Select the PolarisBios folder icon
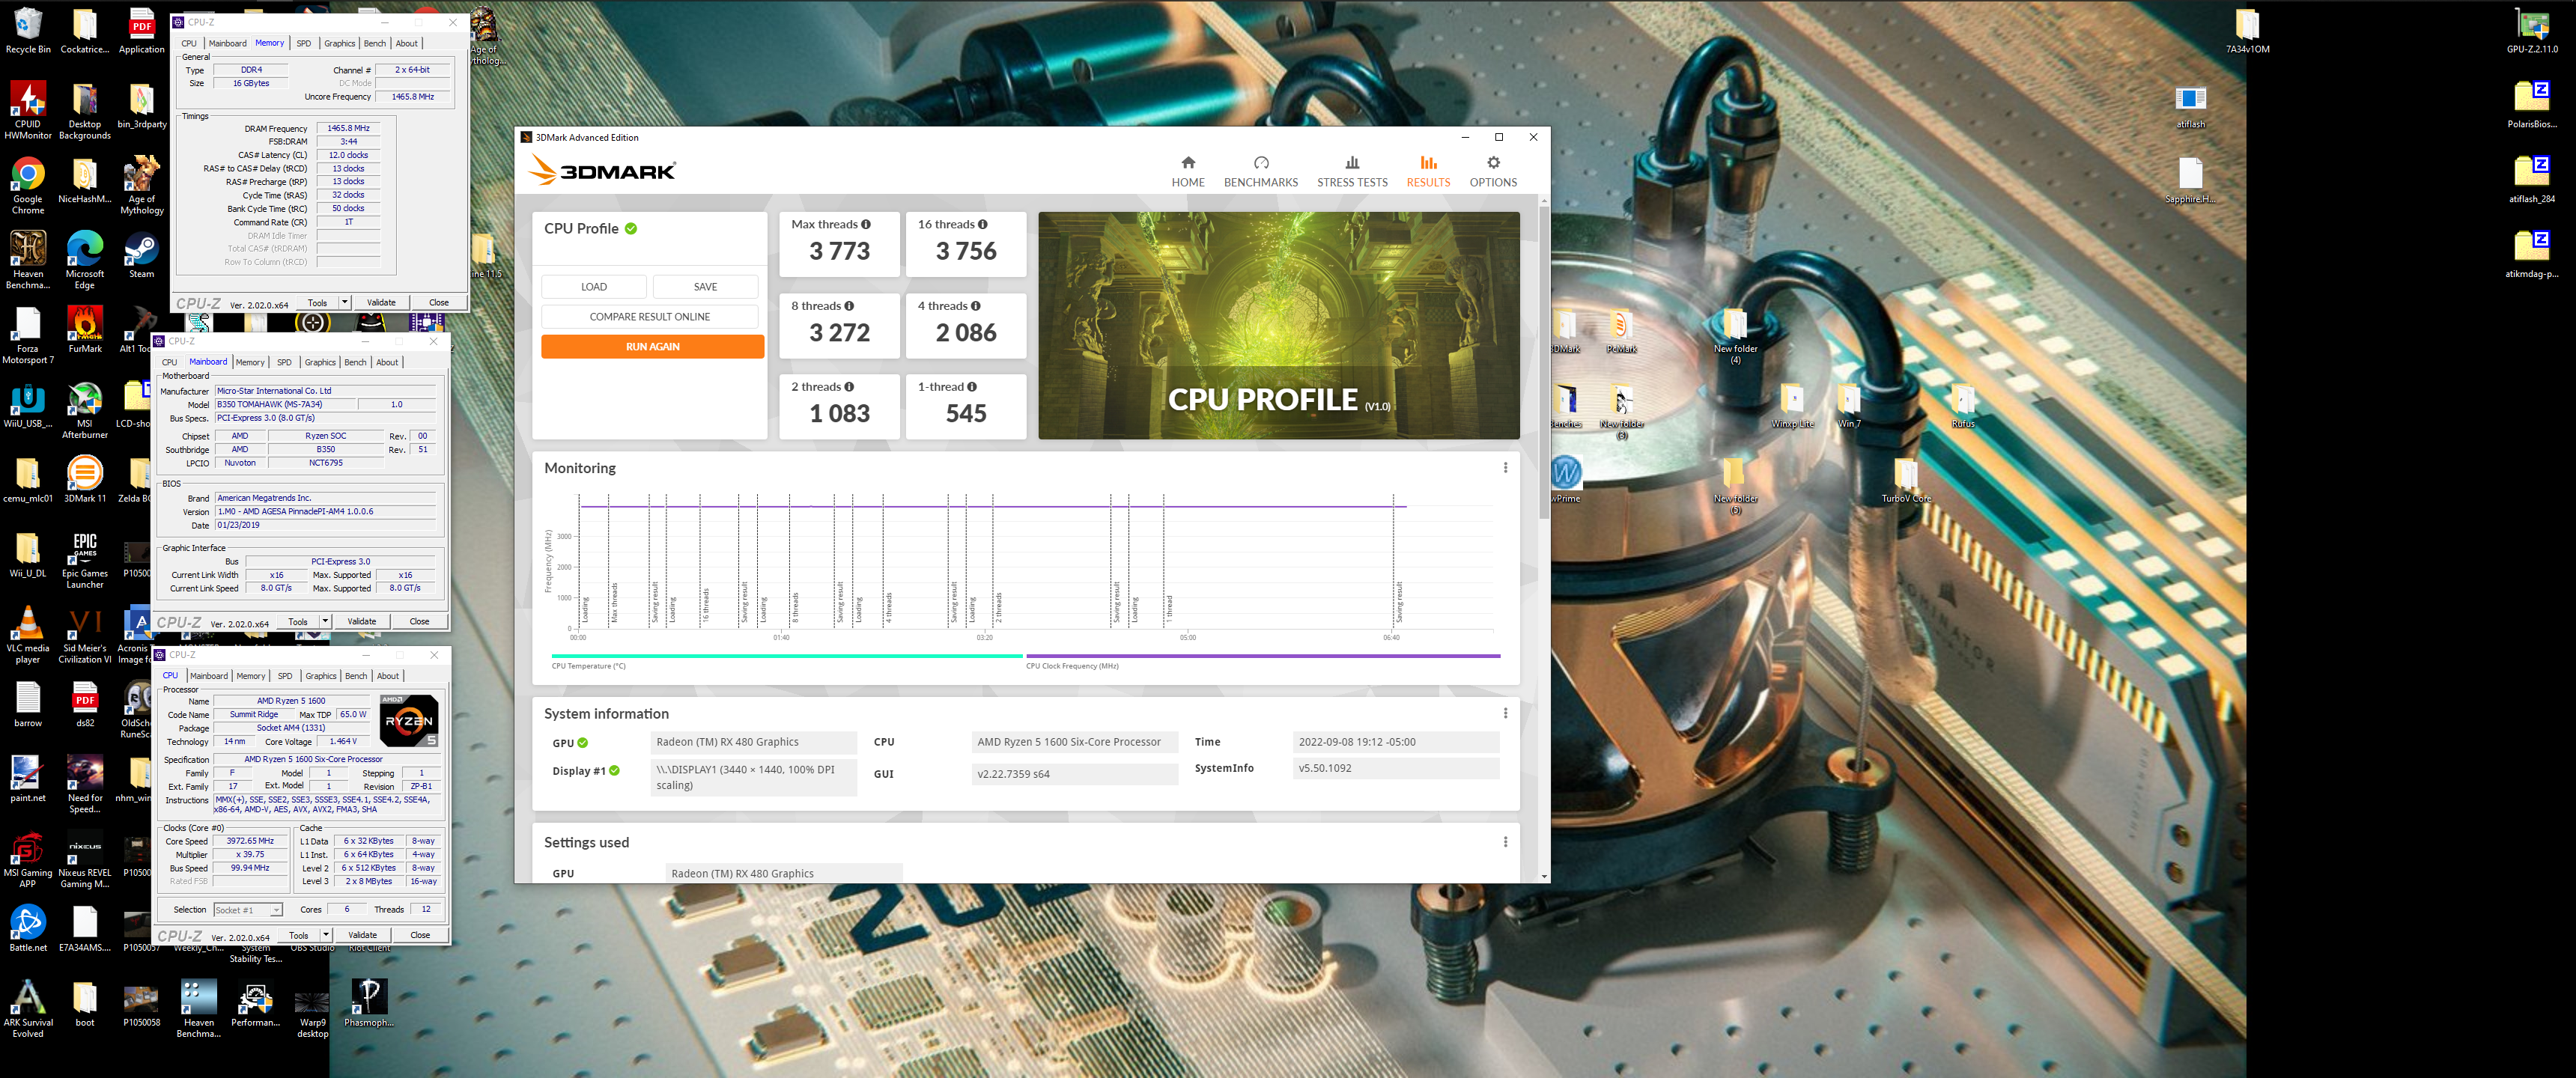Viewport: 2576px width, 1078px height. click(x=2531, y=105)
